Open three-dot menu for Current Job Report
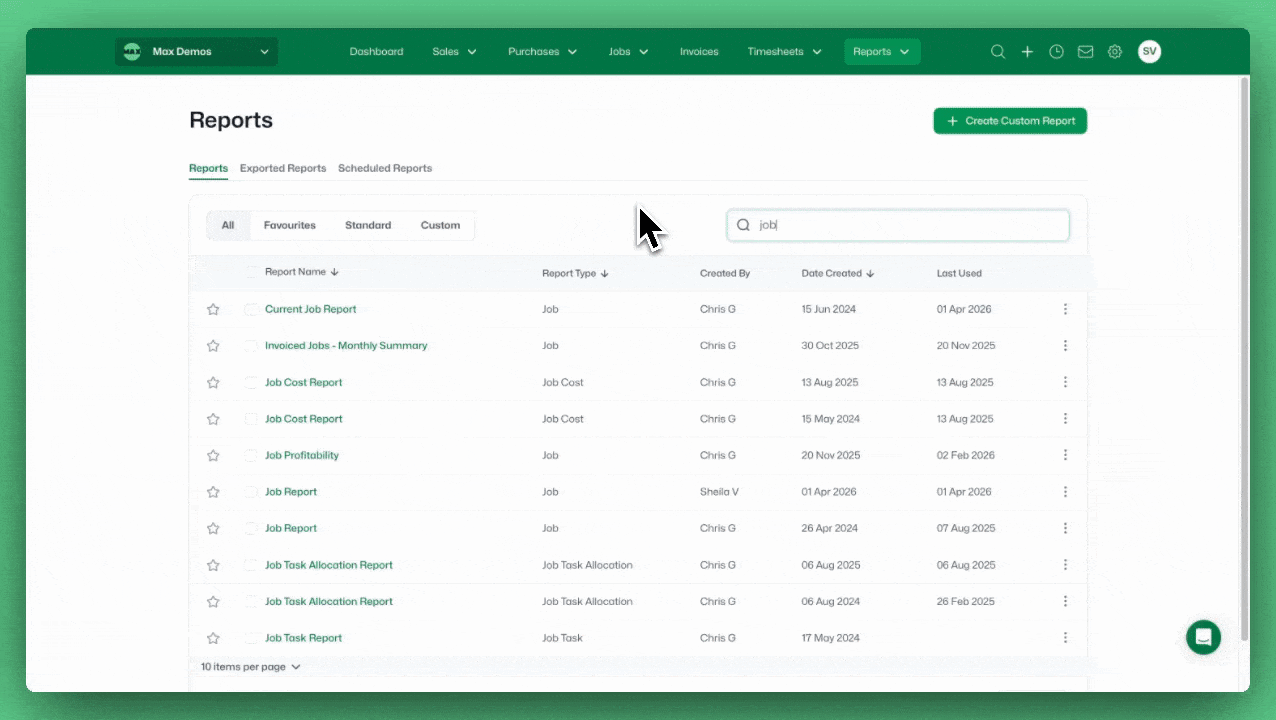The height and width of the screenshot is (720, 1276). [x=1065, y=310]
